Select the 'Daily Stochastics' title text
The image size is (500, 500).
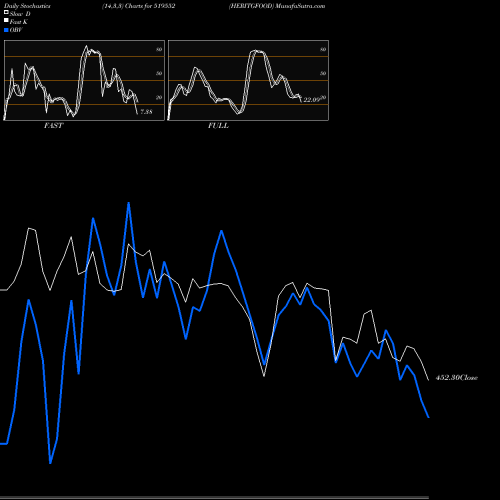[27, 6]
